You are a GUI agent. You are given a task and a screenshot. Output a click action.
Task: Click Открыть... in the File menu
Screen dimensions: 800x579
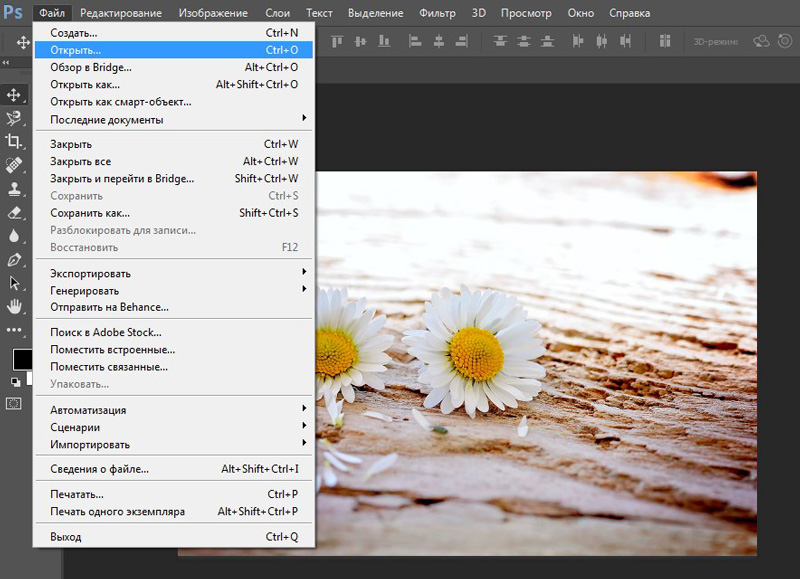point(76,50)
